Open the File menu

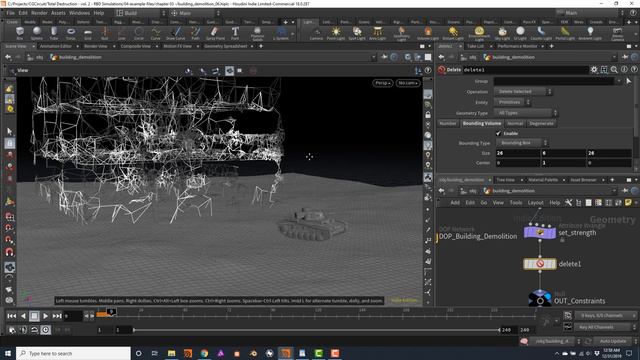(11, 13)
